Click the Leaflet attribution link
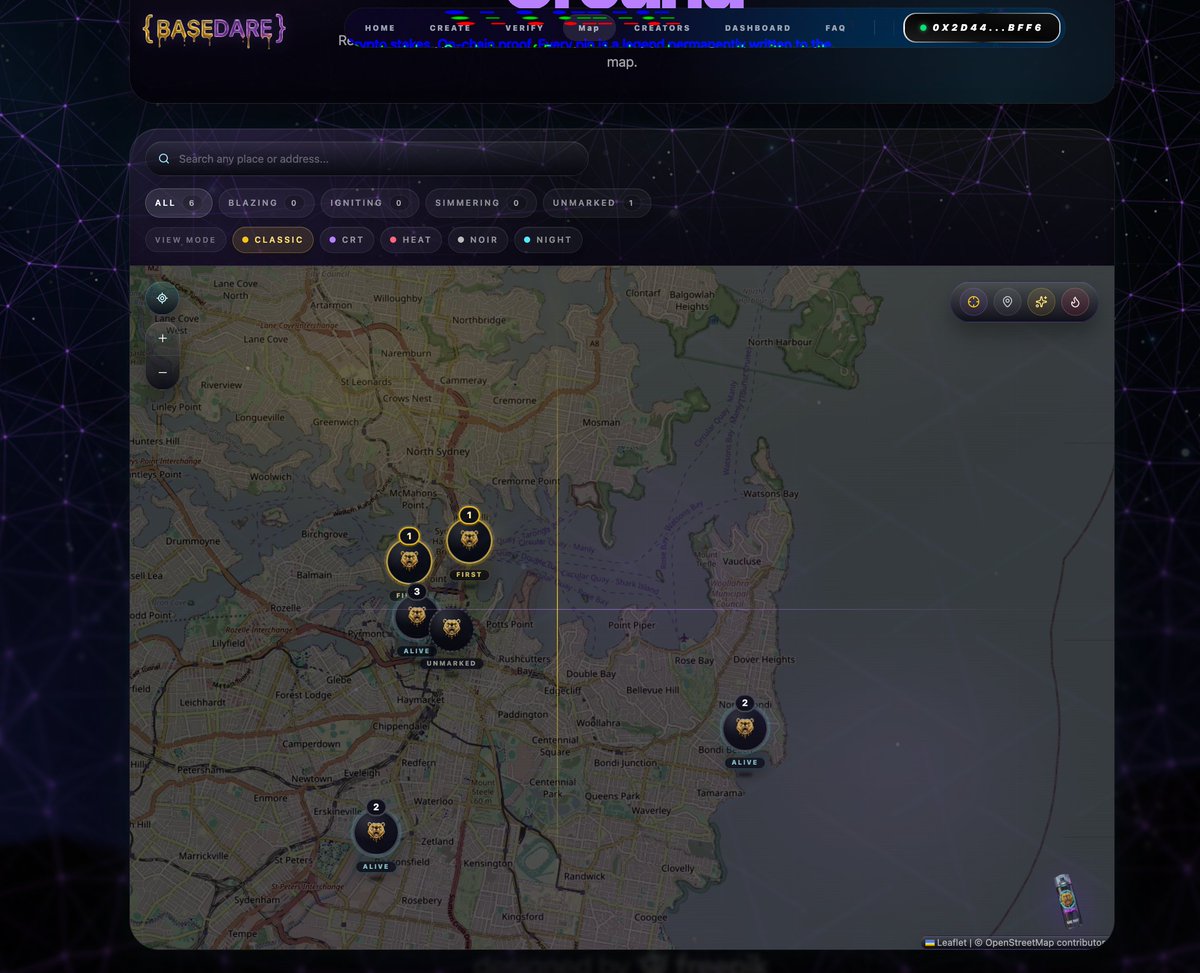 [x=945, y=942]
